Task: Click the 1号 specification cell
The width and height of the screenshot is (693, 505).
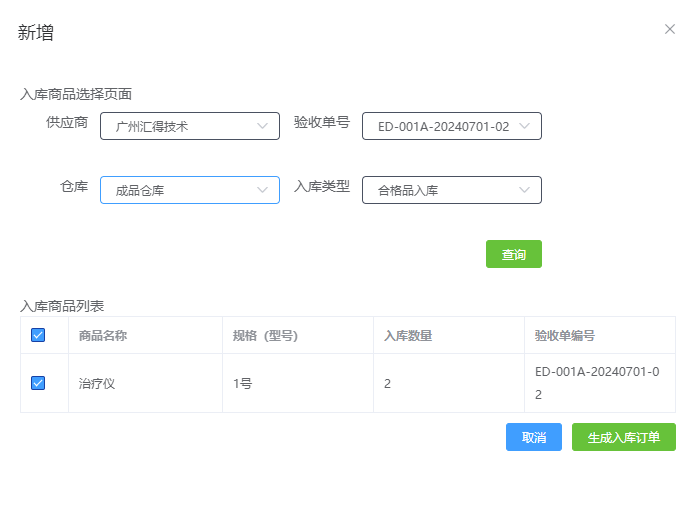Action: pos(243,383)
